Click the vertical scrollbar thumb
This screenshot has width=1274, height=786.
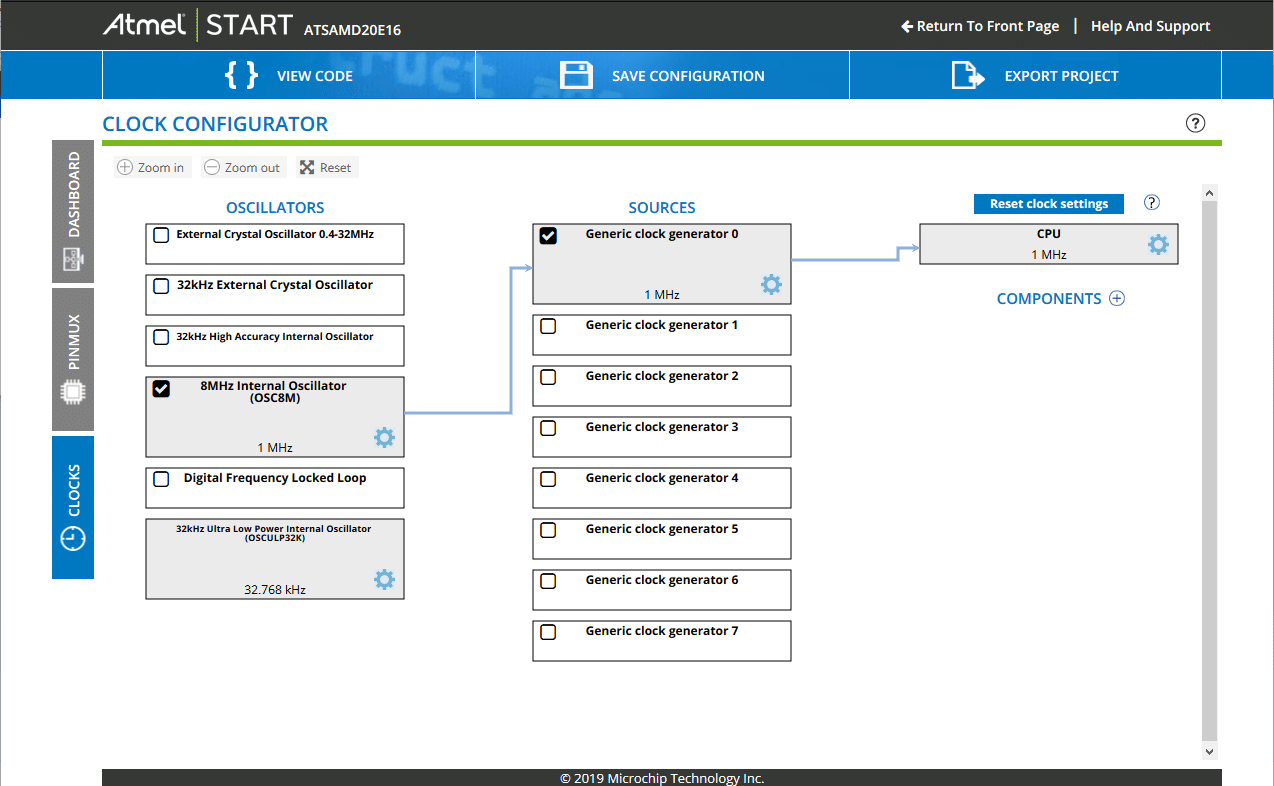tap(1209, 470)
